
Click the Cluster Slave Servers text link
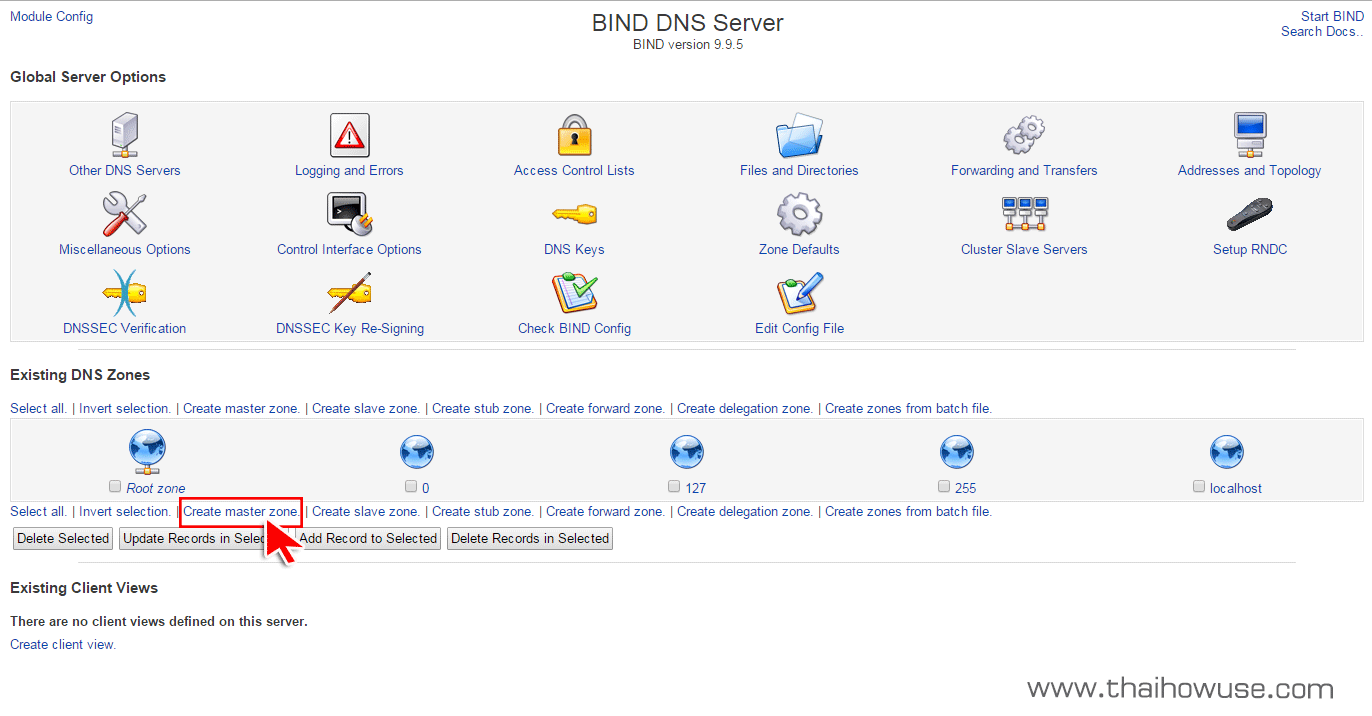[x=1024, y=250]
